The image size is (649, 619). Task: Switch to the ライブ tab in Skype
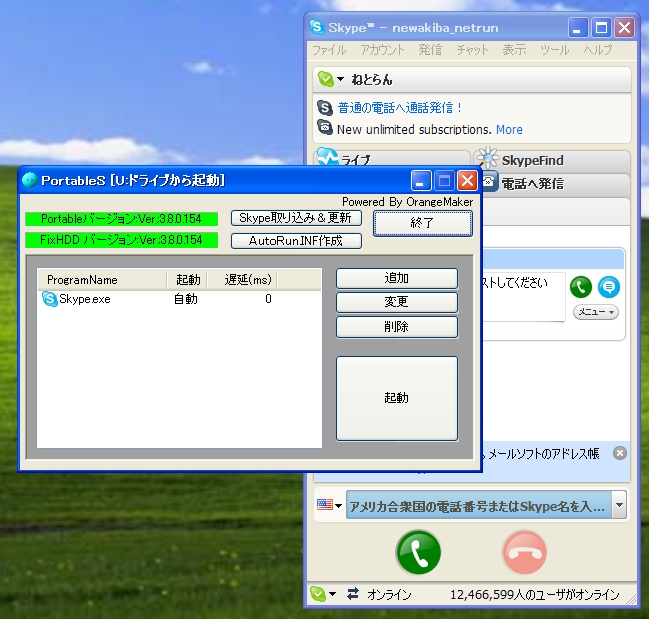click(x=392, y=158)
